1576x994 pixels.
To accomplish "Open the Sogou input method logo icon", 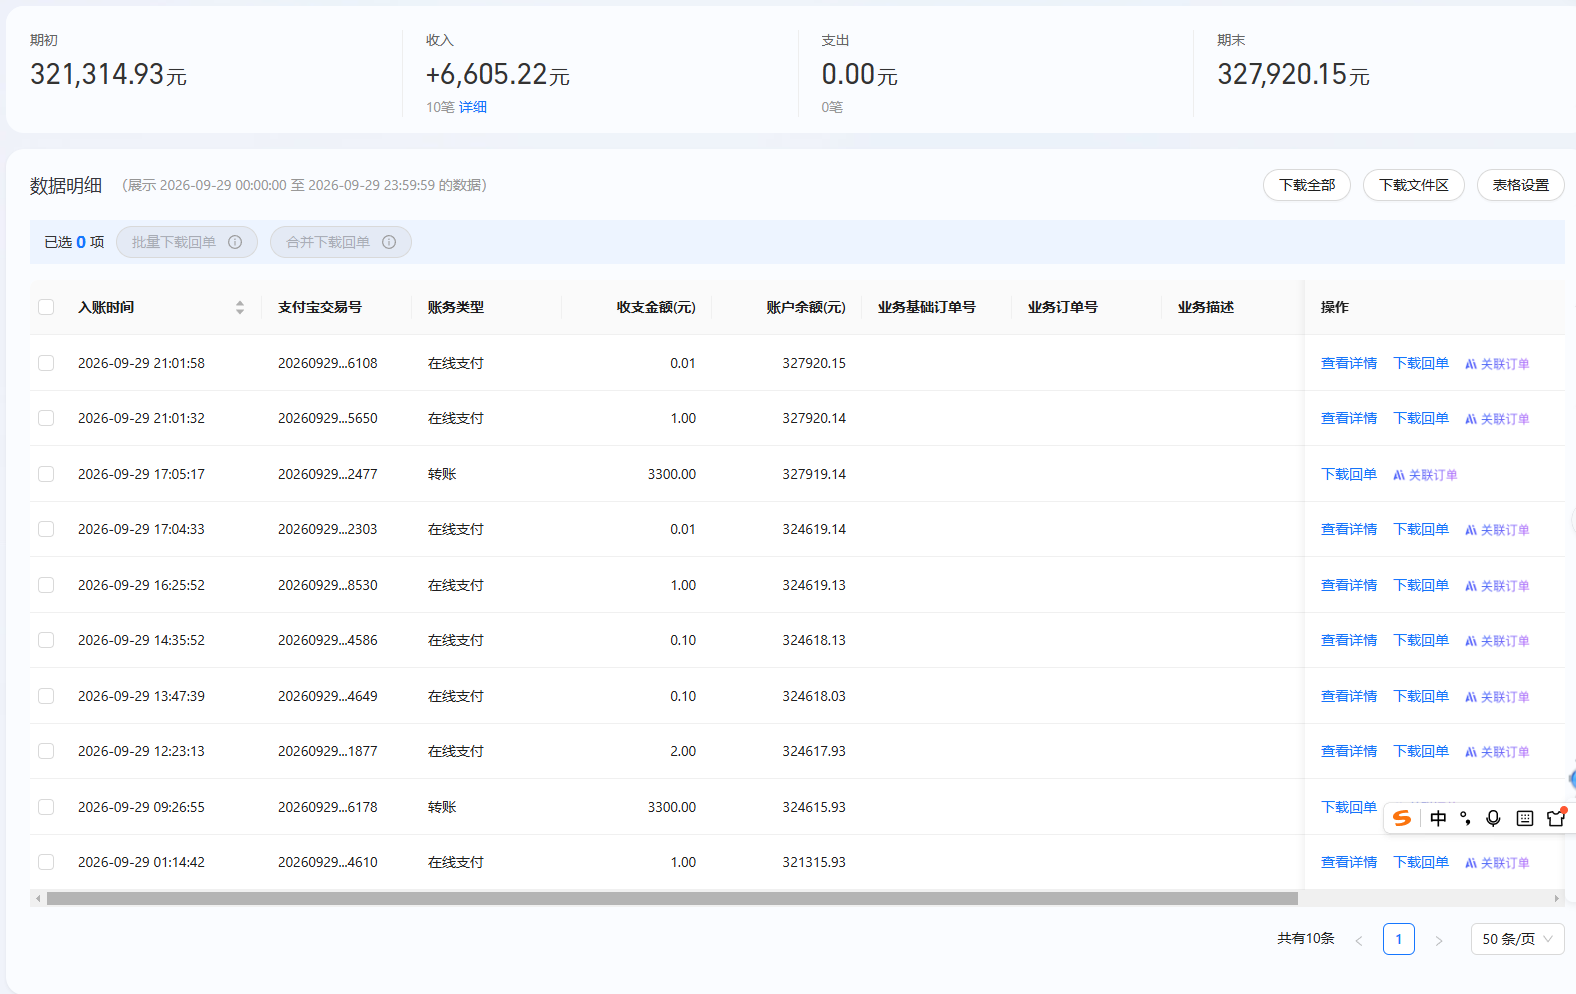I will coord(1402,818).
